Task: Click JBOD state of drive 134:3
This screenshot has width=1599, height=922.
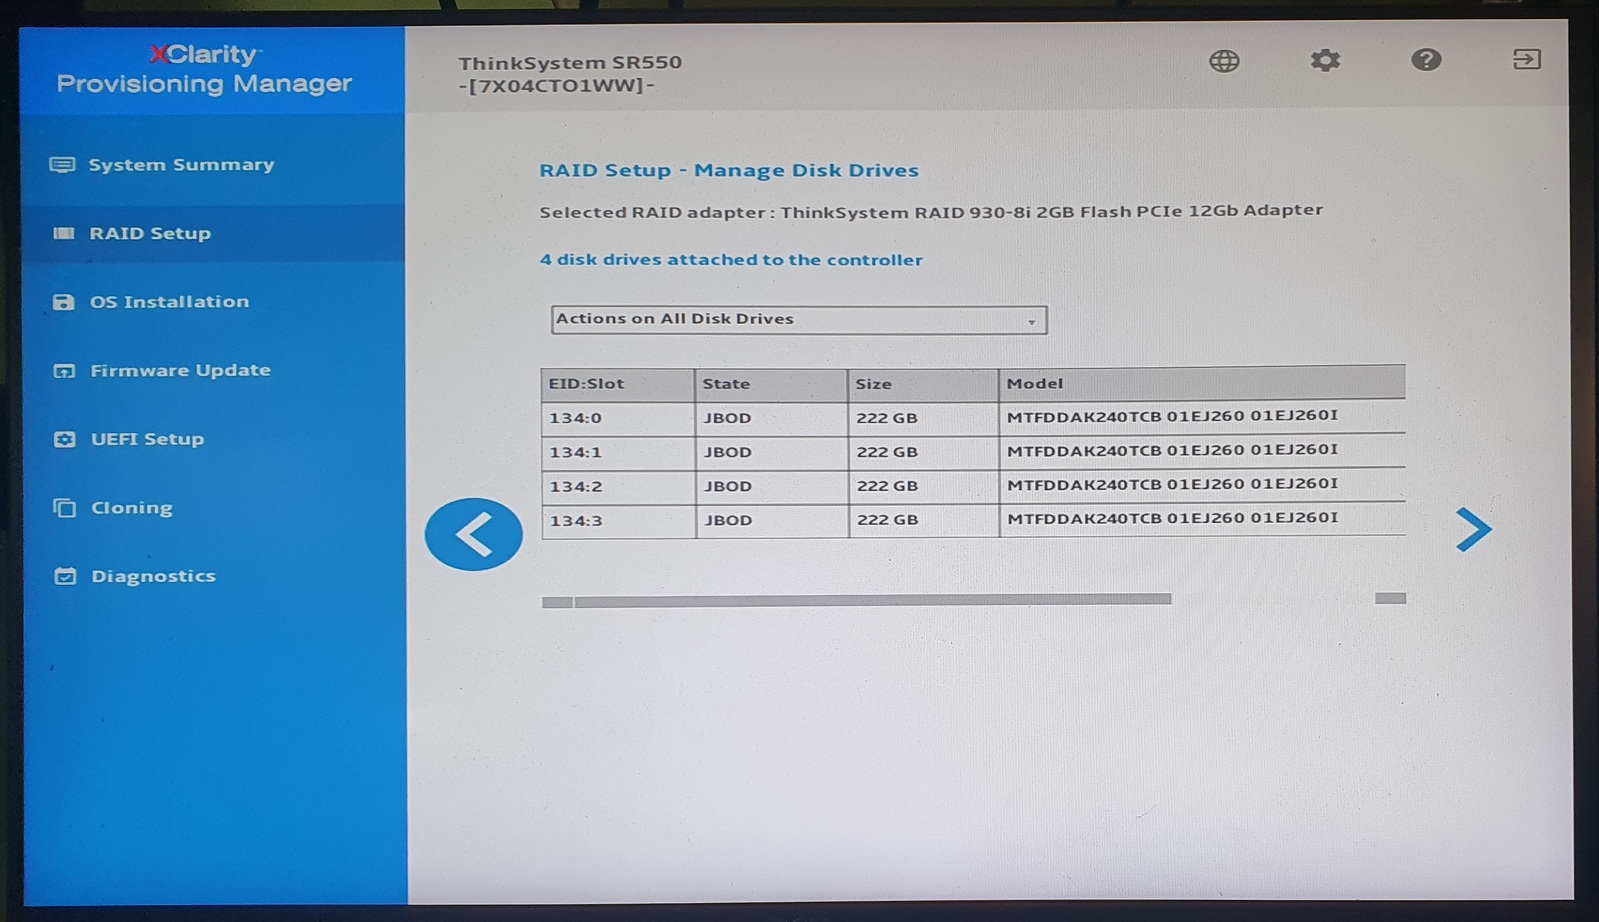Action: click(x=728, y=521)
